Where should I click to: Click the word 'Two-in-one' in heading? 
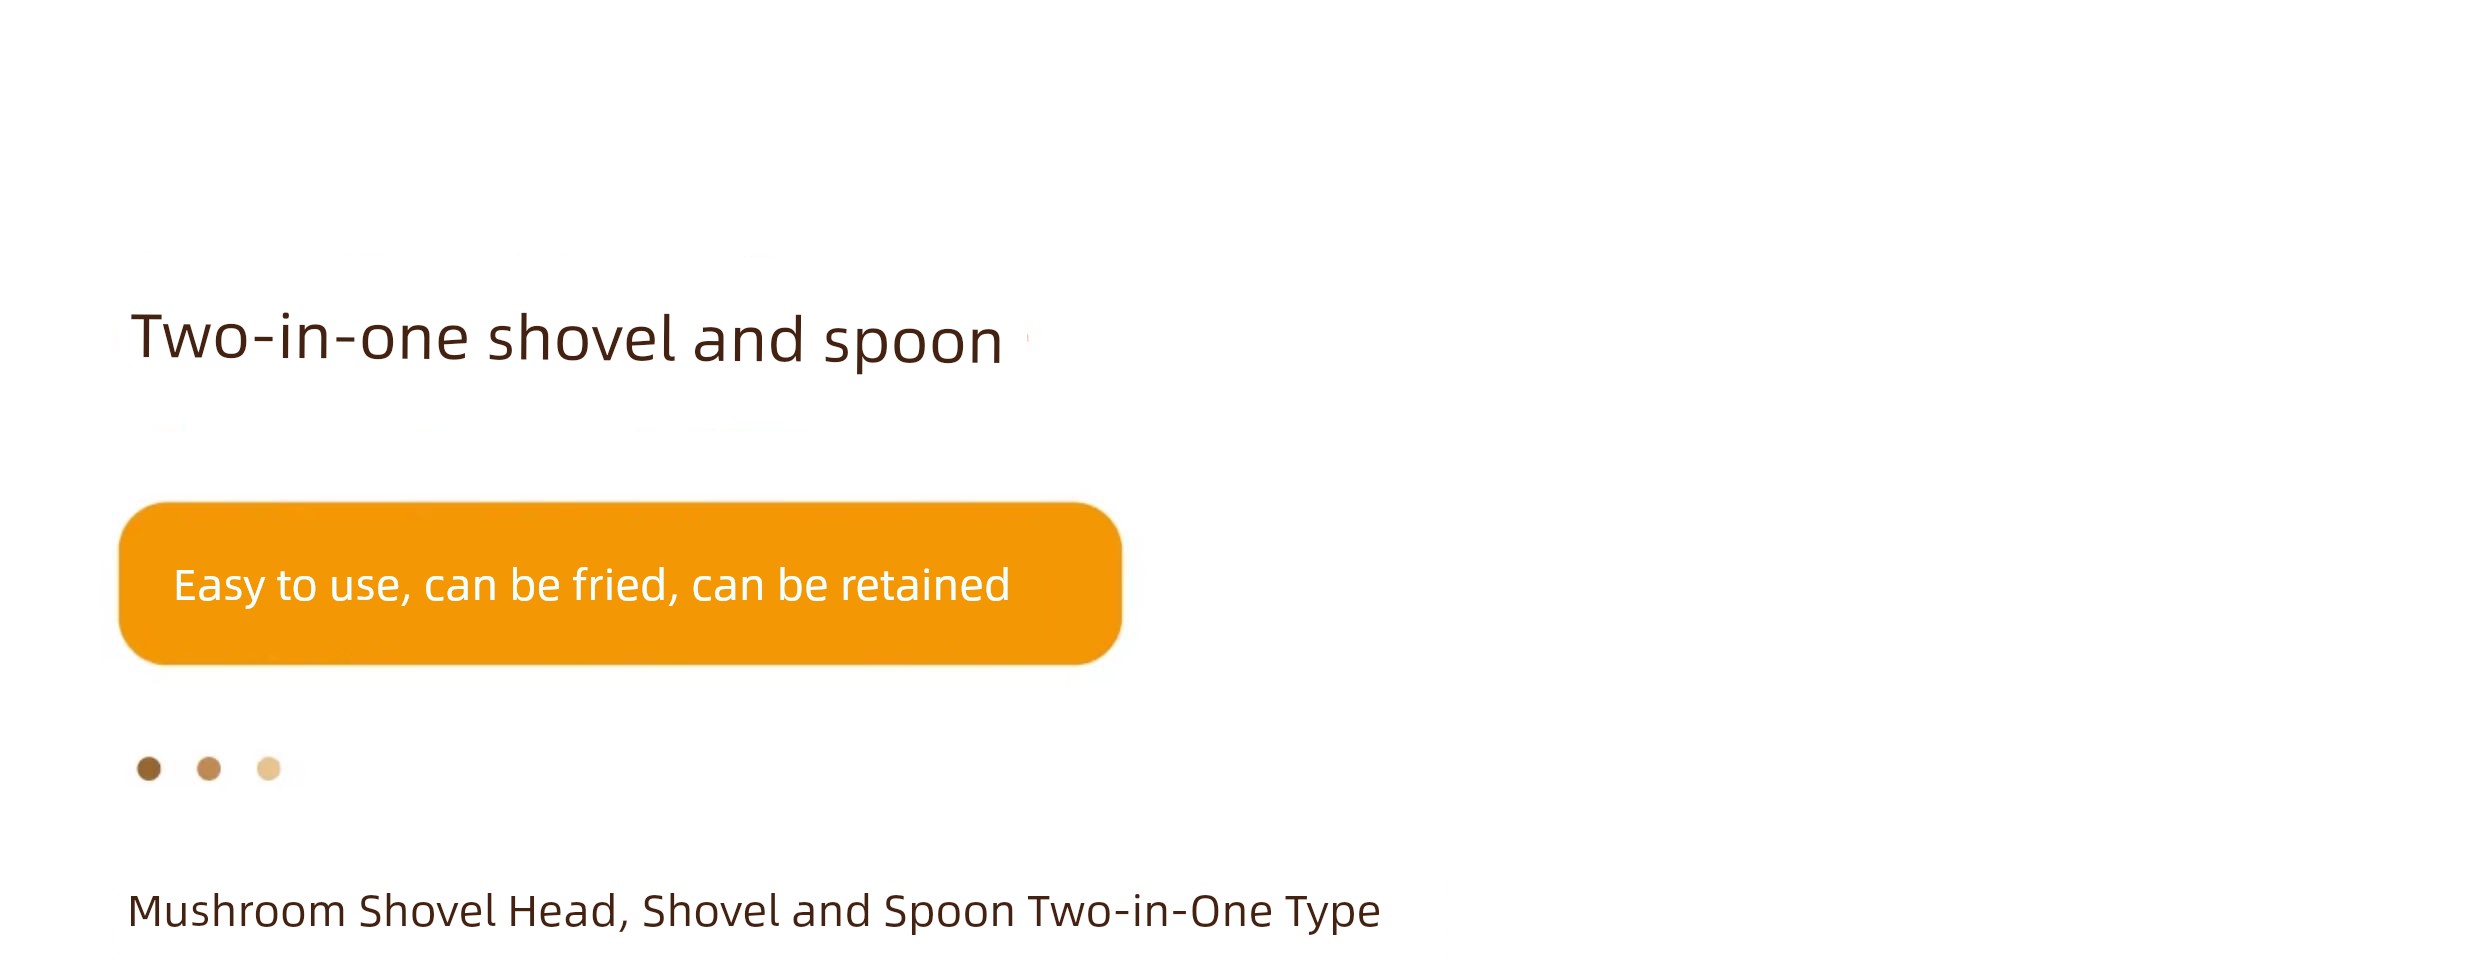300,337
